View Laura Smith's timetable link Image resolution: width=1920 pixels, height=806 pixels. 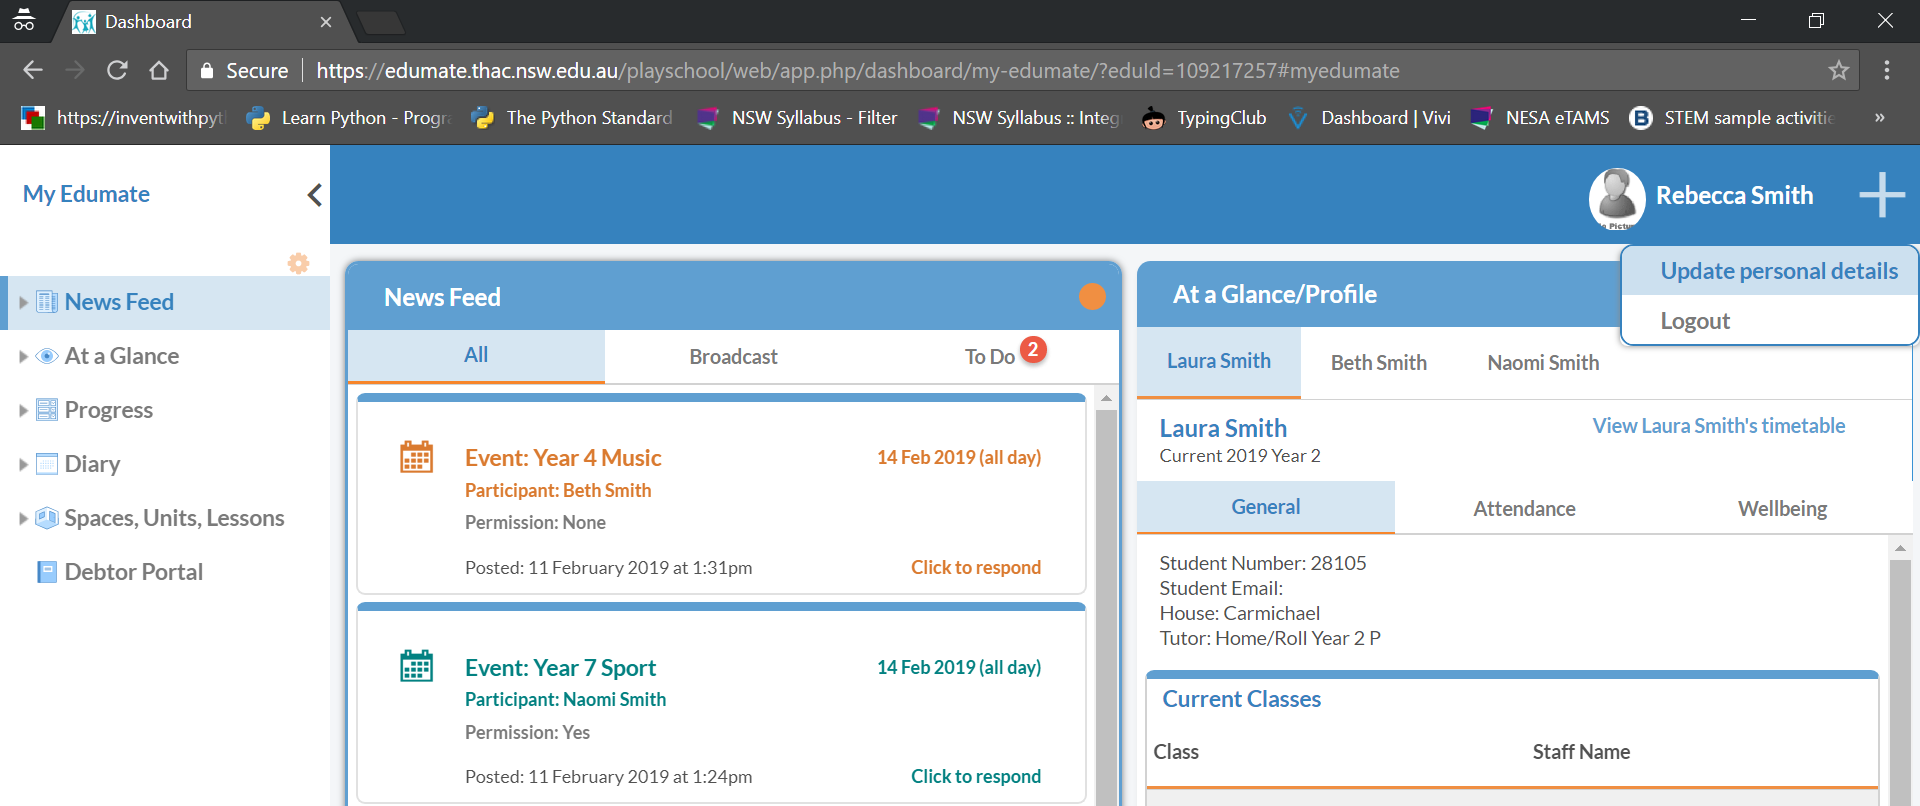(x=1719, y=426)
